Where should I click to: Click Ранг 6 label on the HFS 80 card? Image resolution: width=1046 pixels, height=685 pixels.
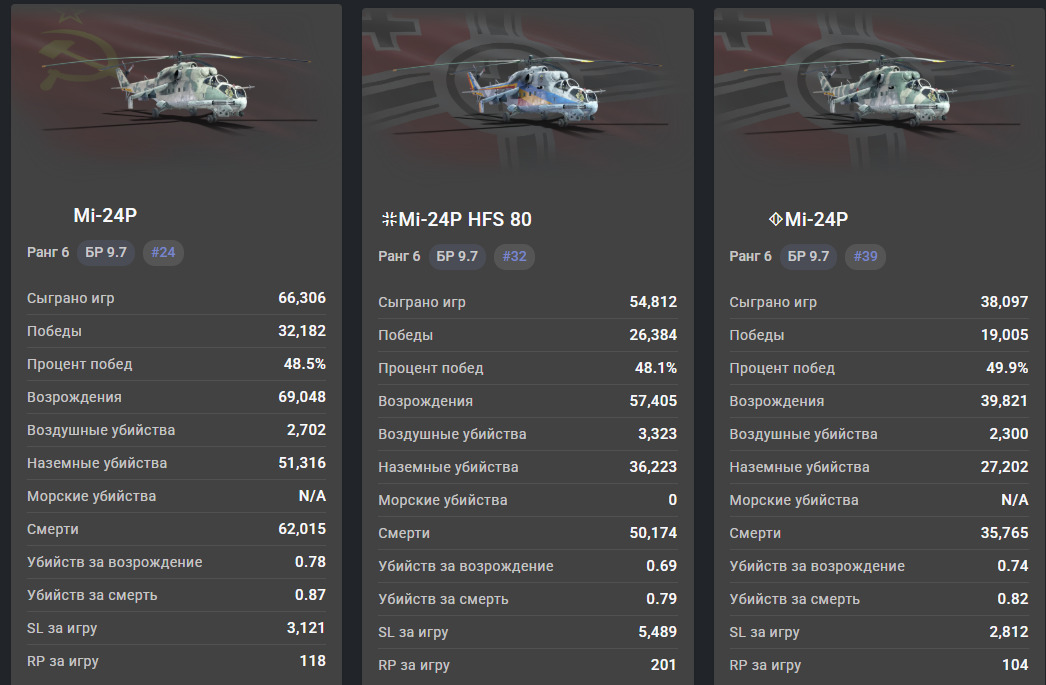(x=399, y=257)
